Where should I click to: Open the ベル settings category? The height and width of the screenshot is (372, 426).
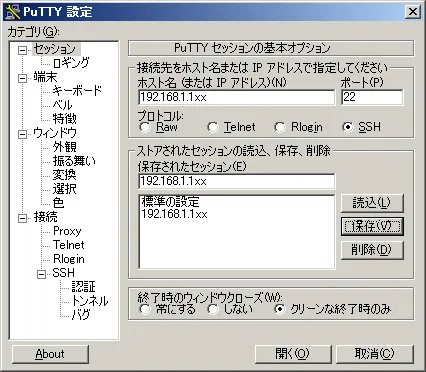tap(62, 105)
